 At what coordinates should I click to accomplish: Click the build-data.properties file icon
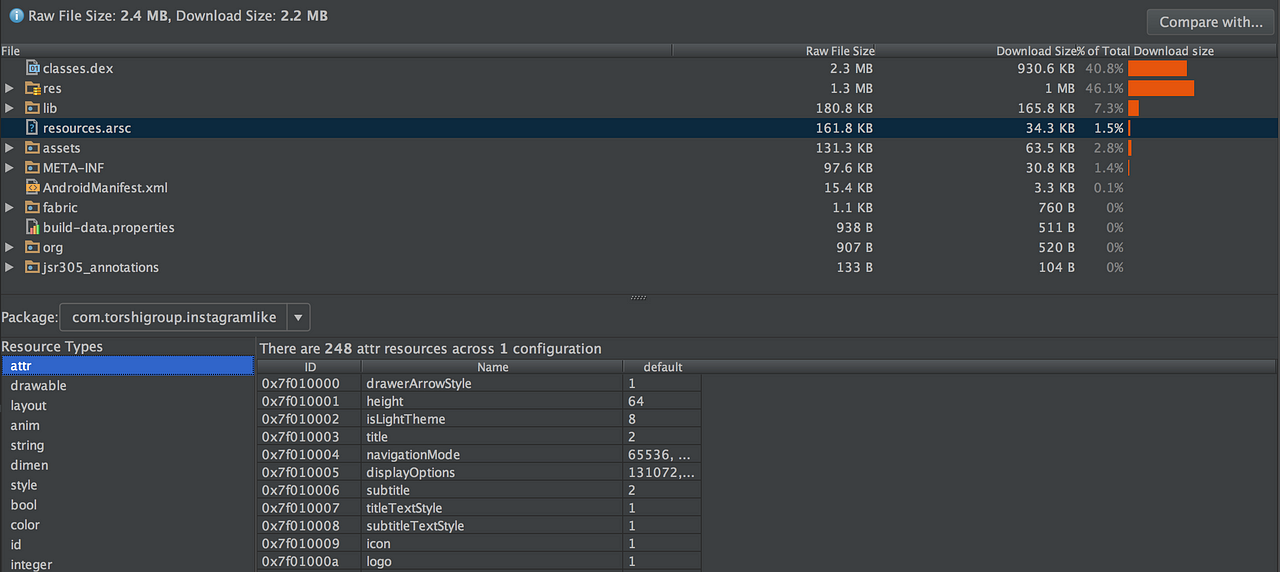tap(32, 228)
